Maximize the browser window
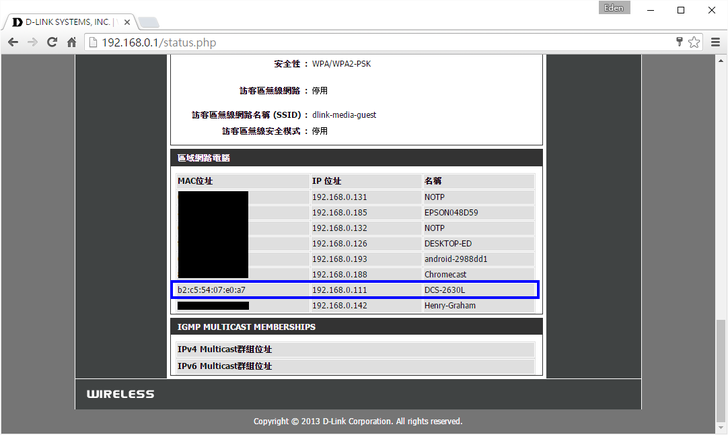This screenshot has width=728, height=435. tap(681, 10)
